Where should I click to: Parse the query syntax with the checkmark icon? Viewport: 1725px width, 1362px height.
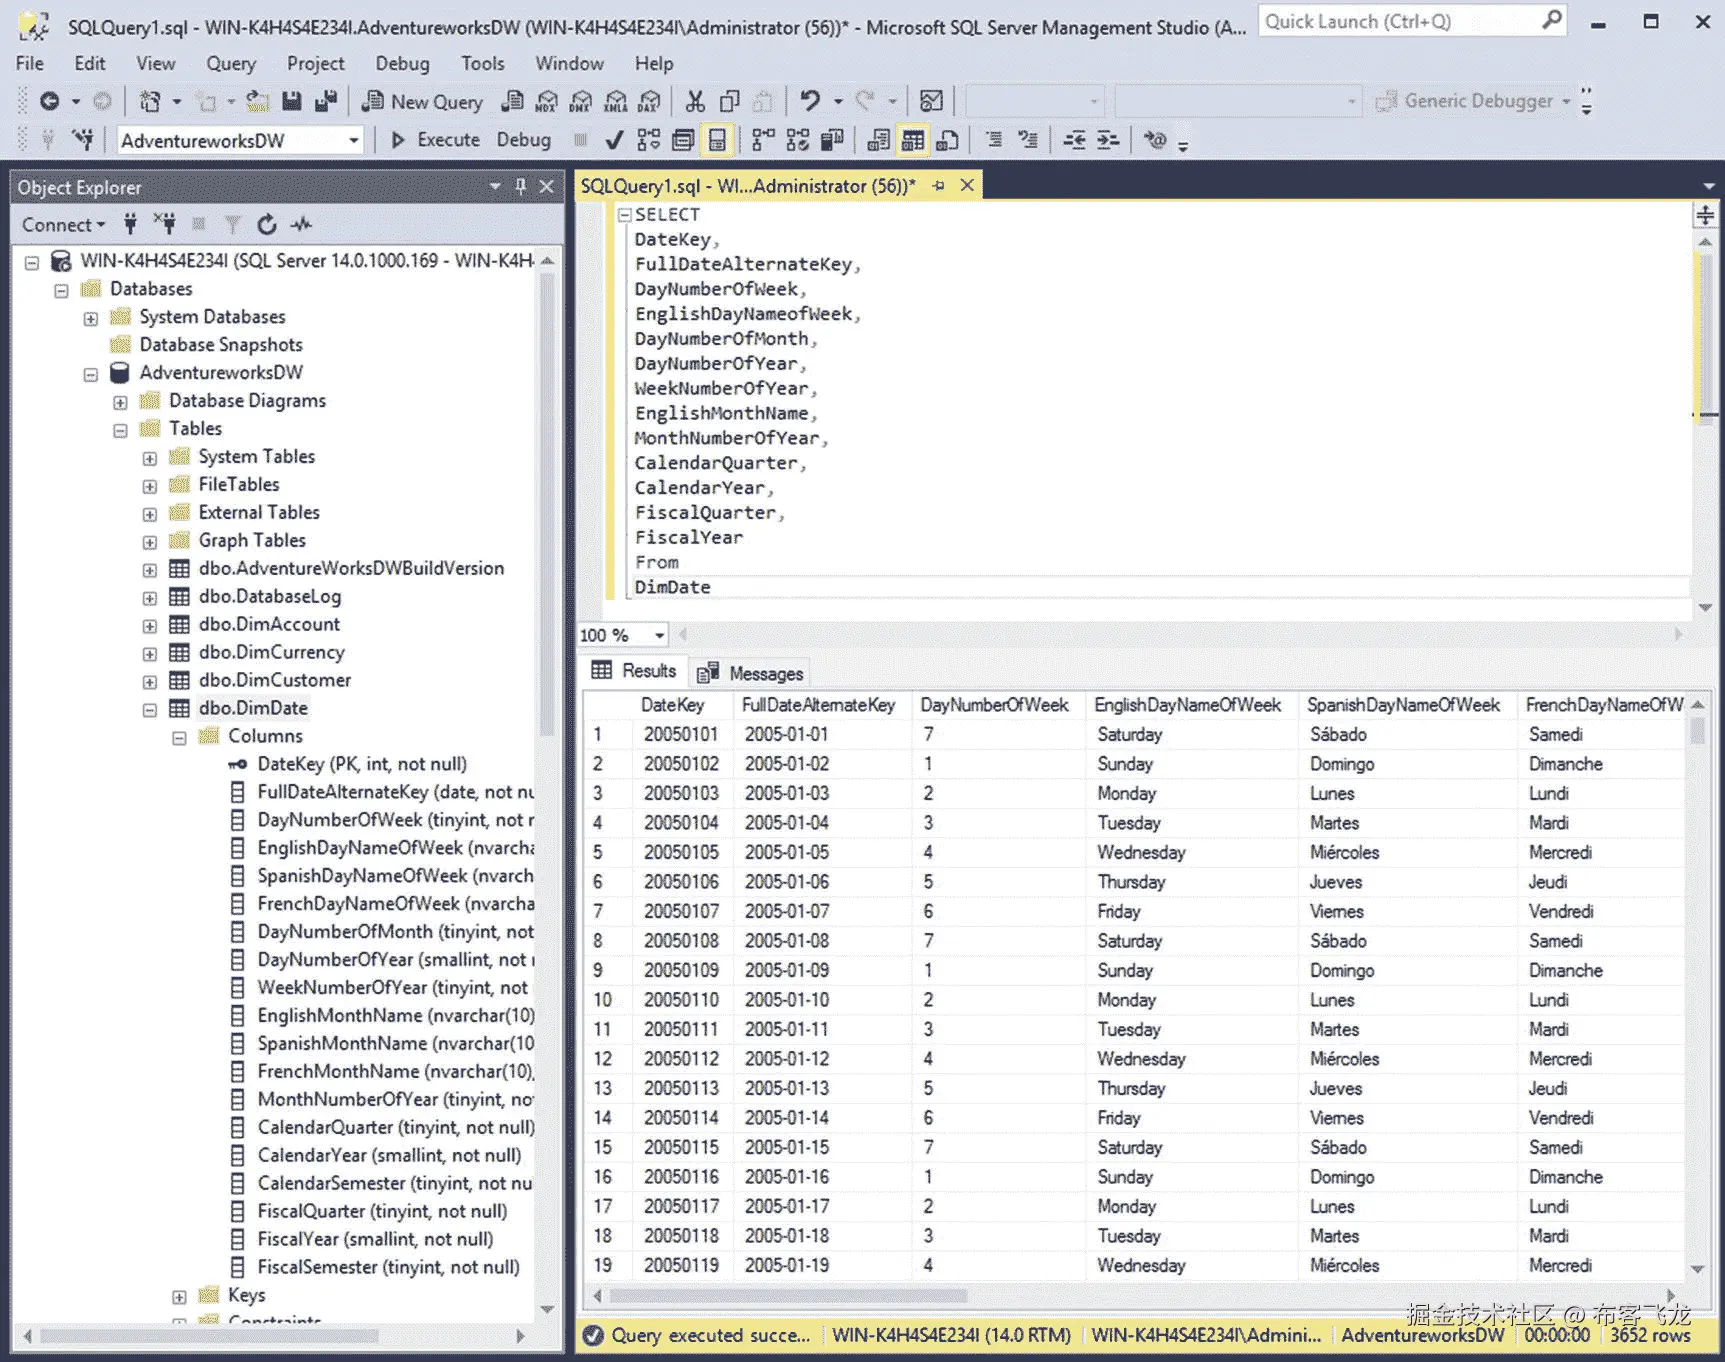click(613, 140)
